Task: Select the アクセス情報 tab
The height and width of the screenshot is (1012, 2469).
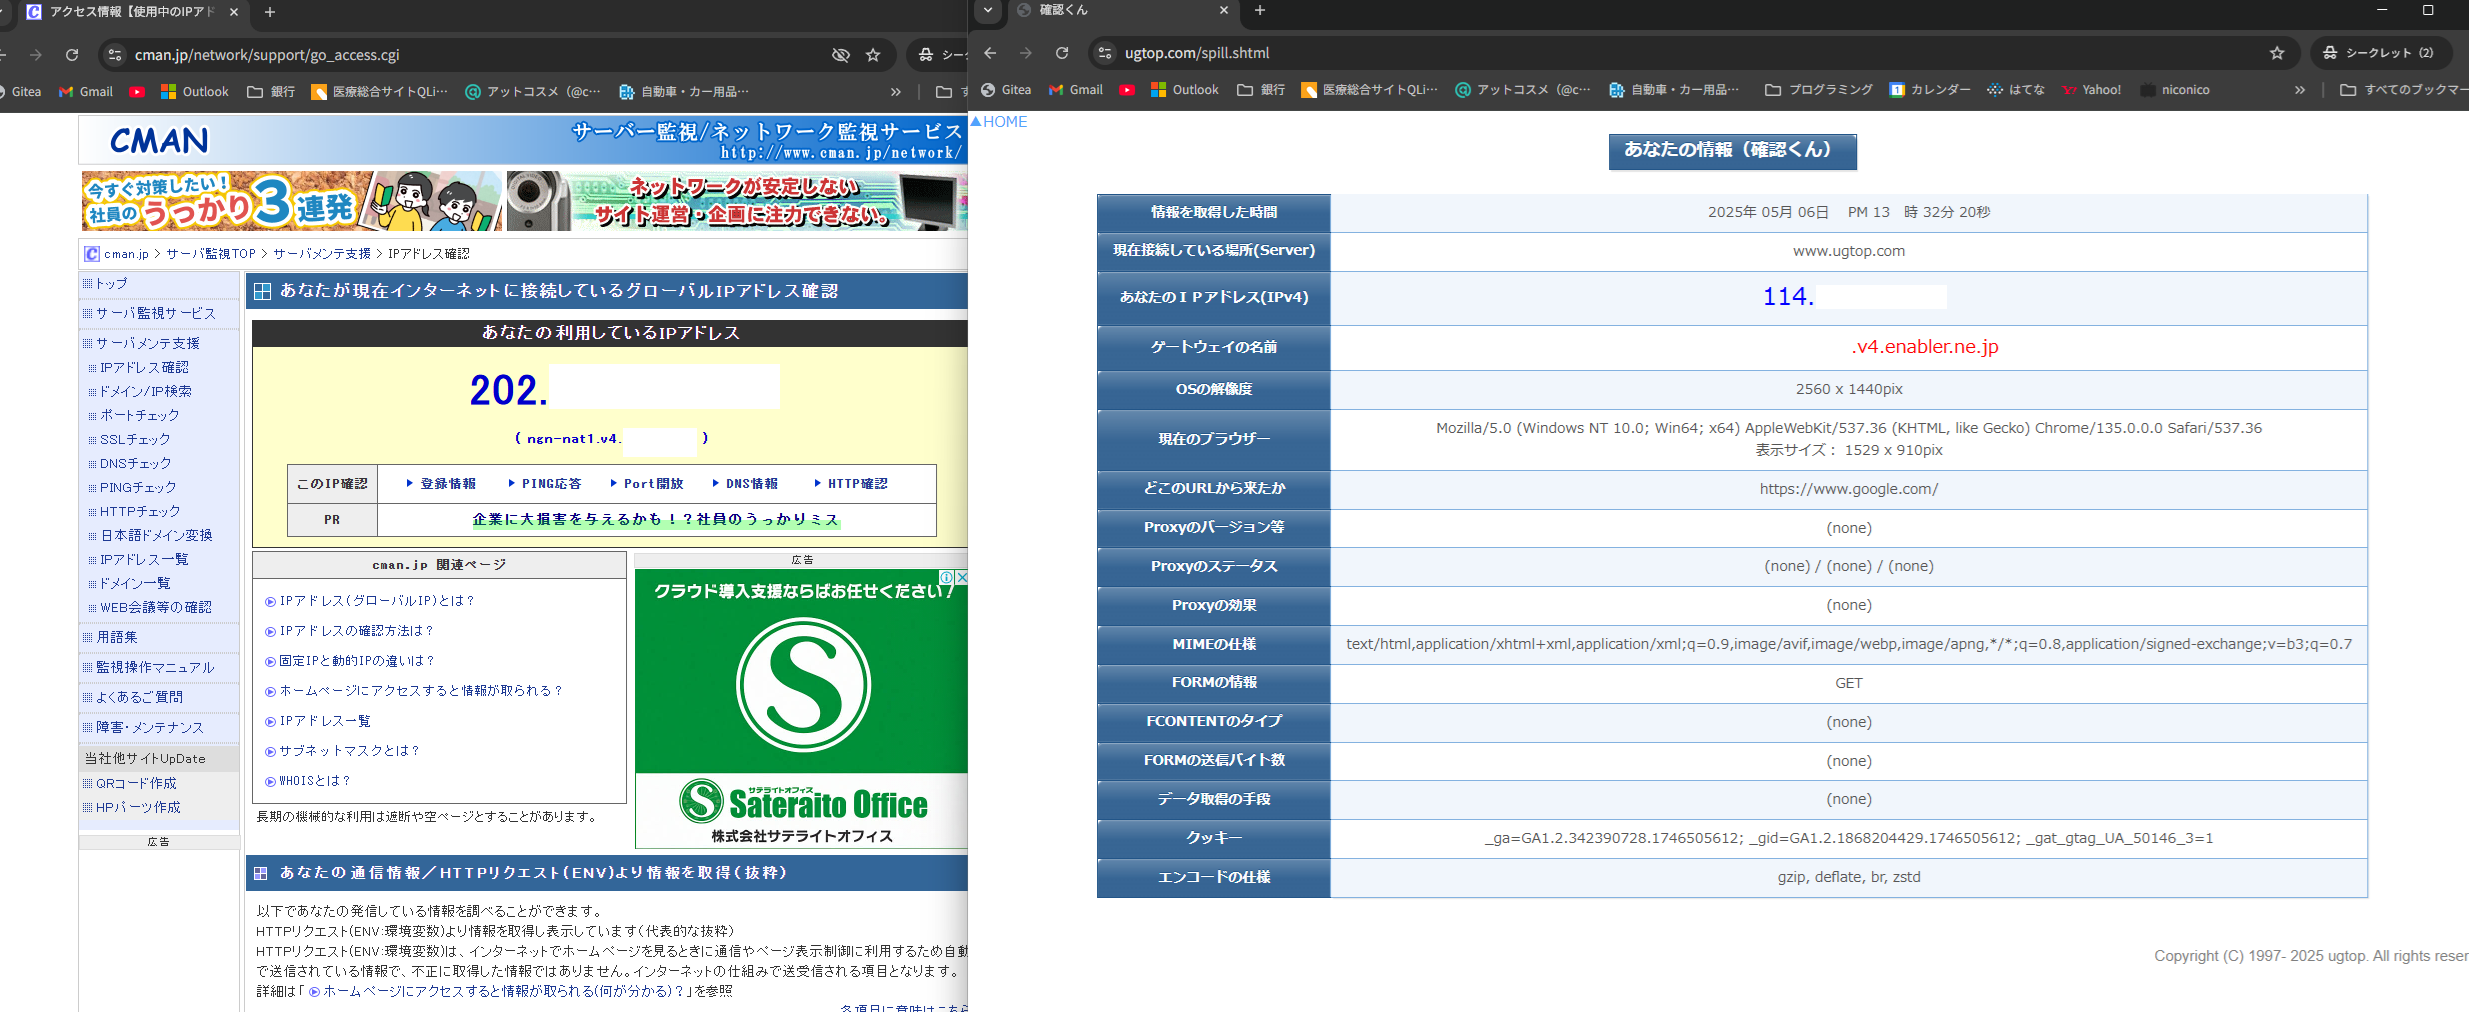Action: point(130,12)
